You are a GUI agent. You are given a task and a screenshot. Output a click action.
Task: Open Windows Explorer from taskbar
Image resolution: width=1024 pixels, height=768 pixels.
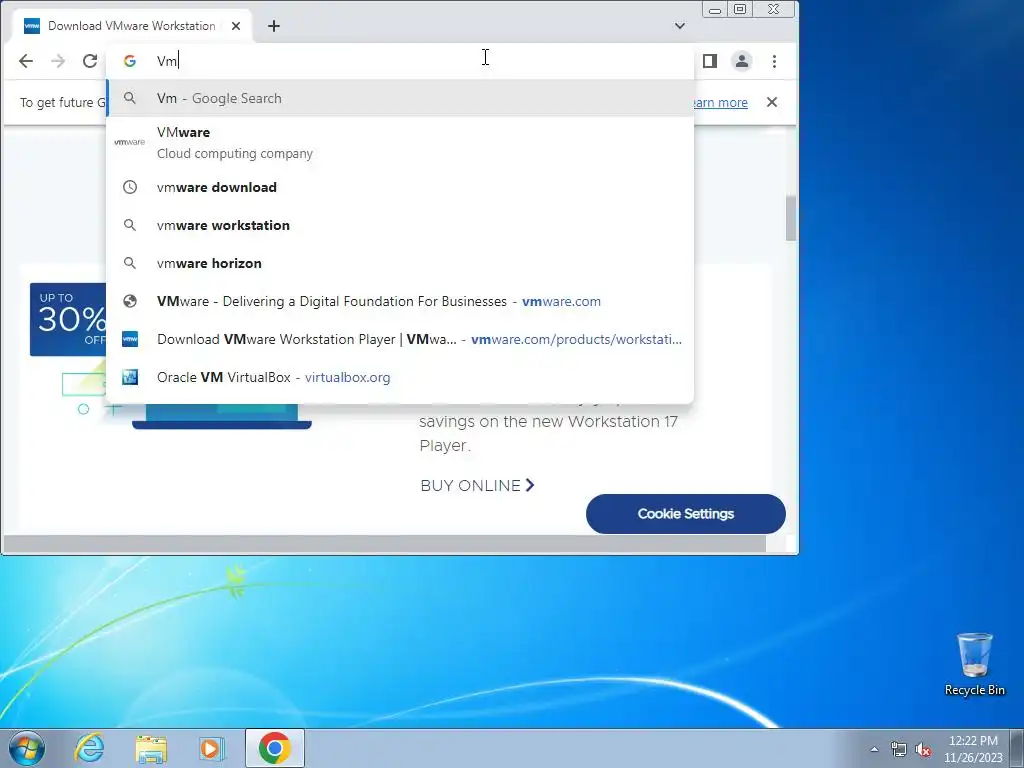(151, 748)
